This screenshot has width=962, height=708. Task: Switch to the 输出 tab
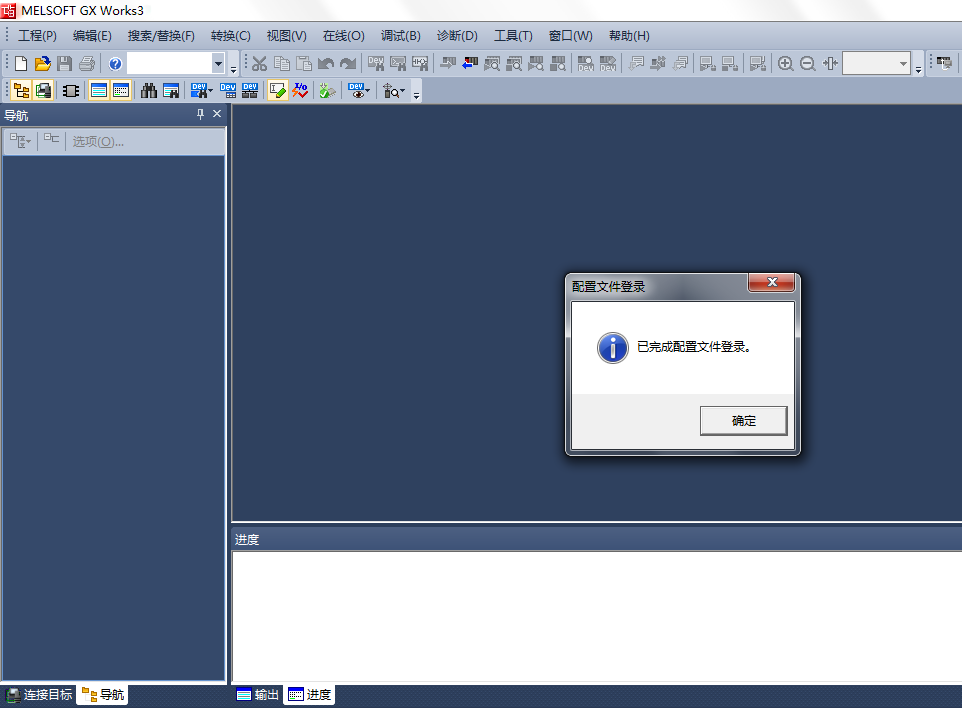[258, 695]
